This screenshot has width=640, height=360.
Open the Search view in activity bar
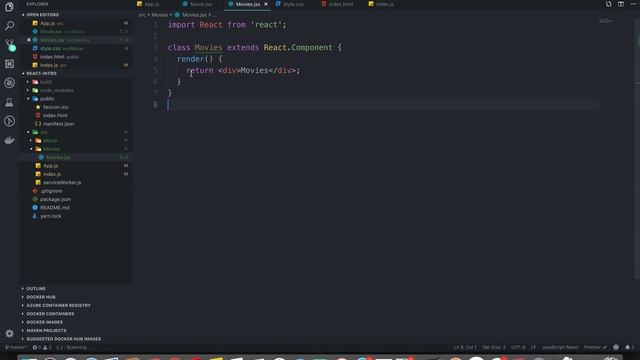(9, 26)
